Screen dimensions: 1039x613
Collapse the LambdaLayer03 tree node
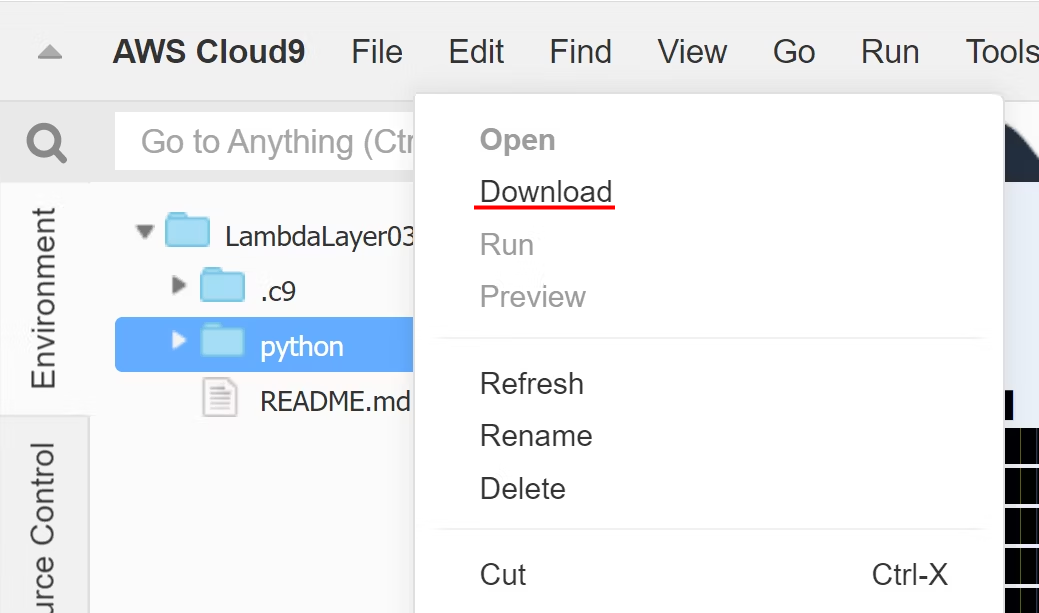pos(144,231)
